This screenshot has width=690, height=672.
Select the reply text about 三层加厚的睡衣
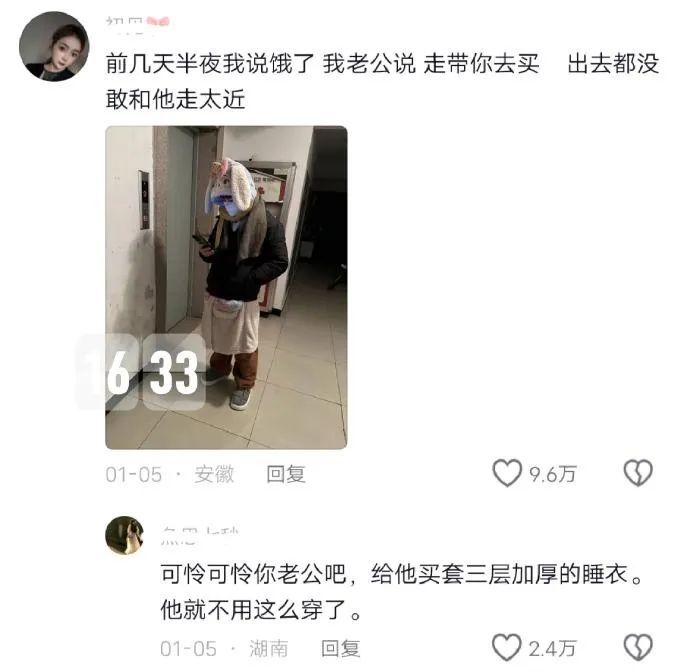pos(402,592)
